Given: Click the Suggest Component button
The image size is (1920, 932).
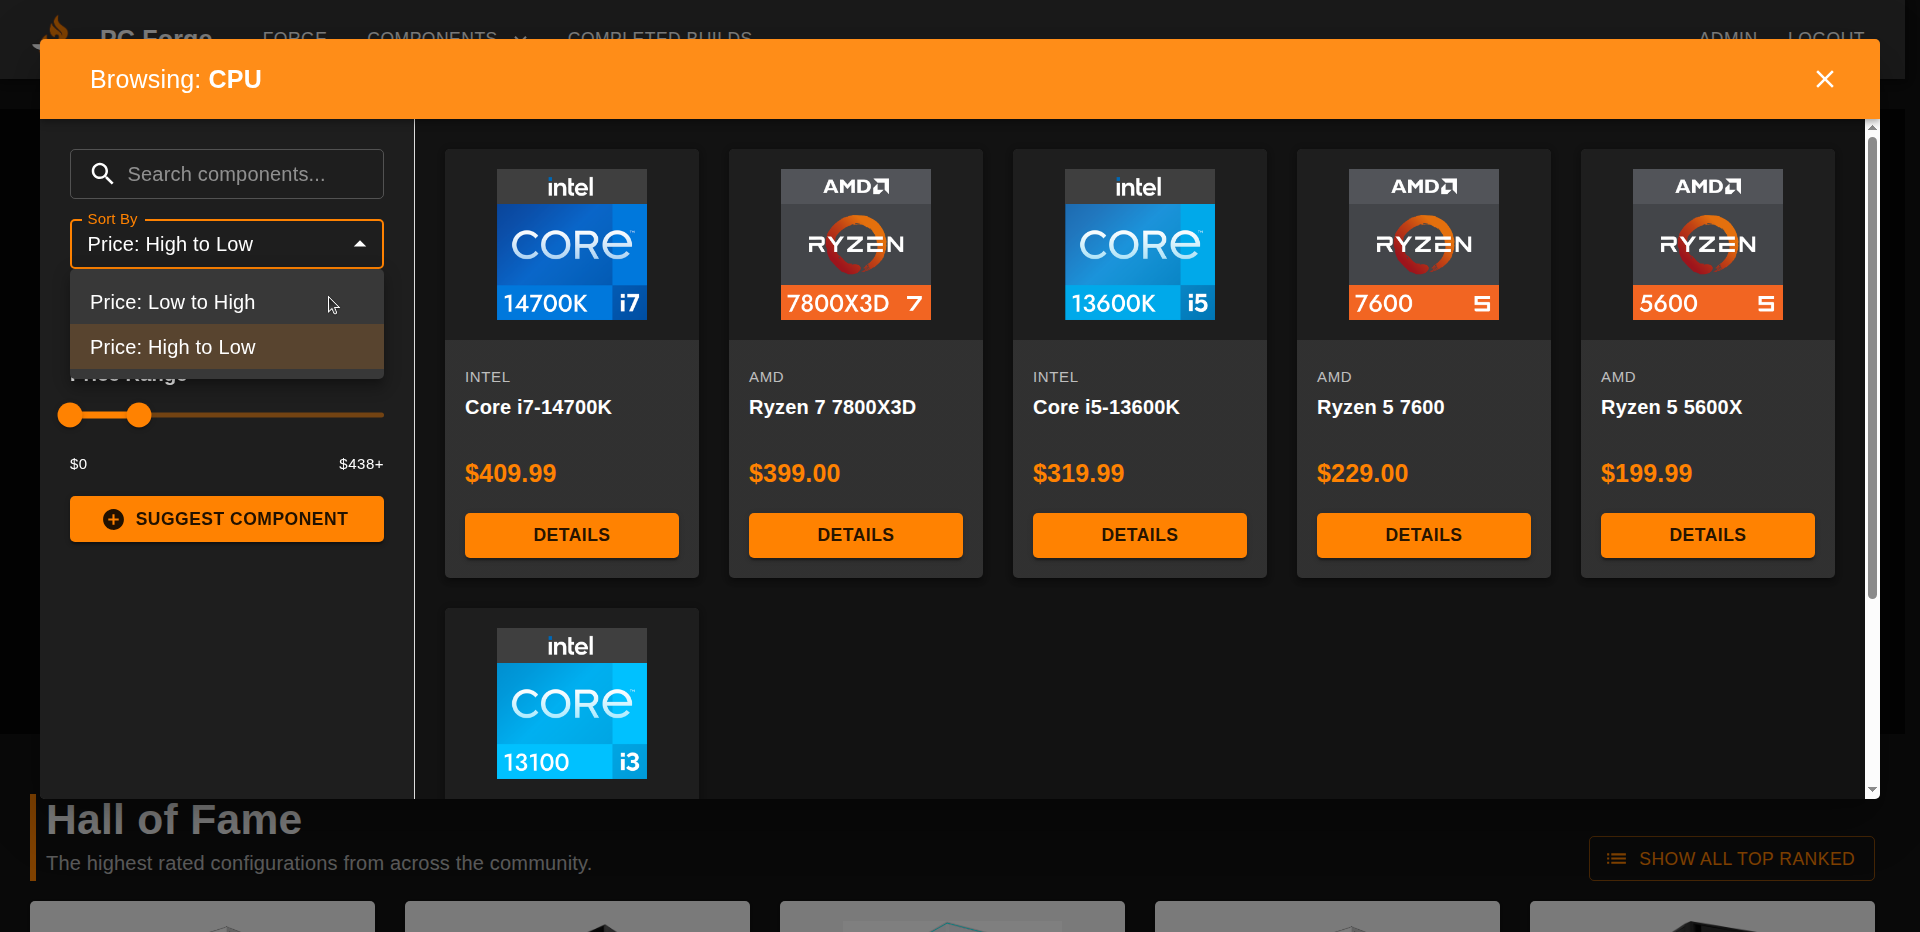Looking at the screenshot, I should [x=226, y=519].
